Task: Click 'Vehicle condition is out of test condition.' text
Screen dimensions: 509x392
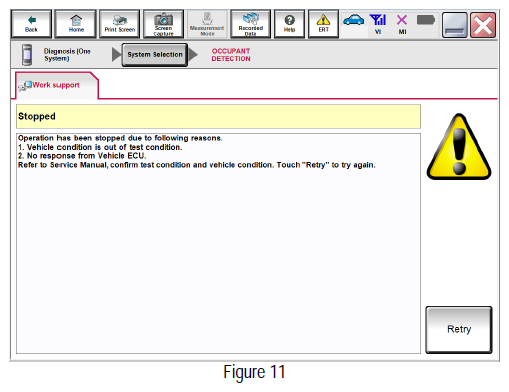Action: coord(100,147)
